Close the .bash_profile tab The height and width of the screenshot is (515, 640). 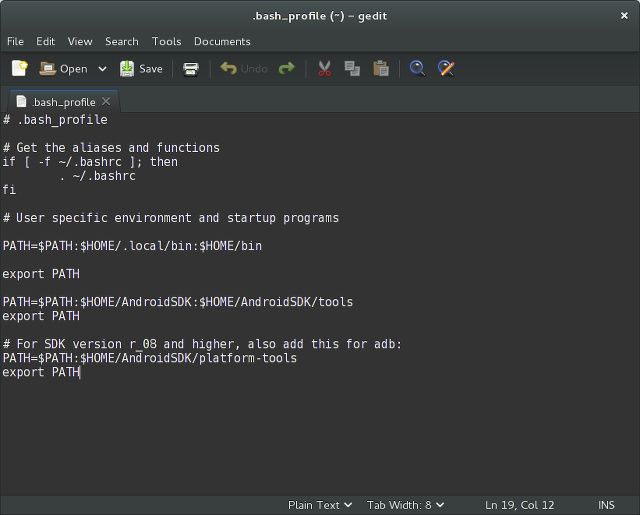[x=106, y=102]
